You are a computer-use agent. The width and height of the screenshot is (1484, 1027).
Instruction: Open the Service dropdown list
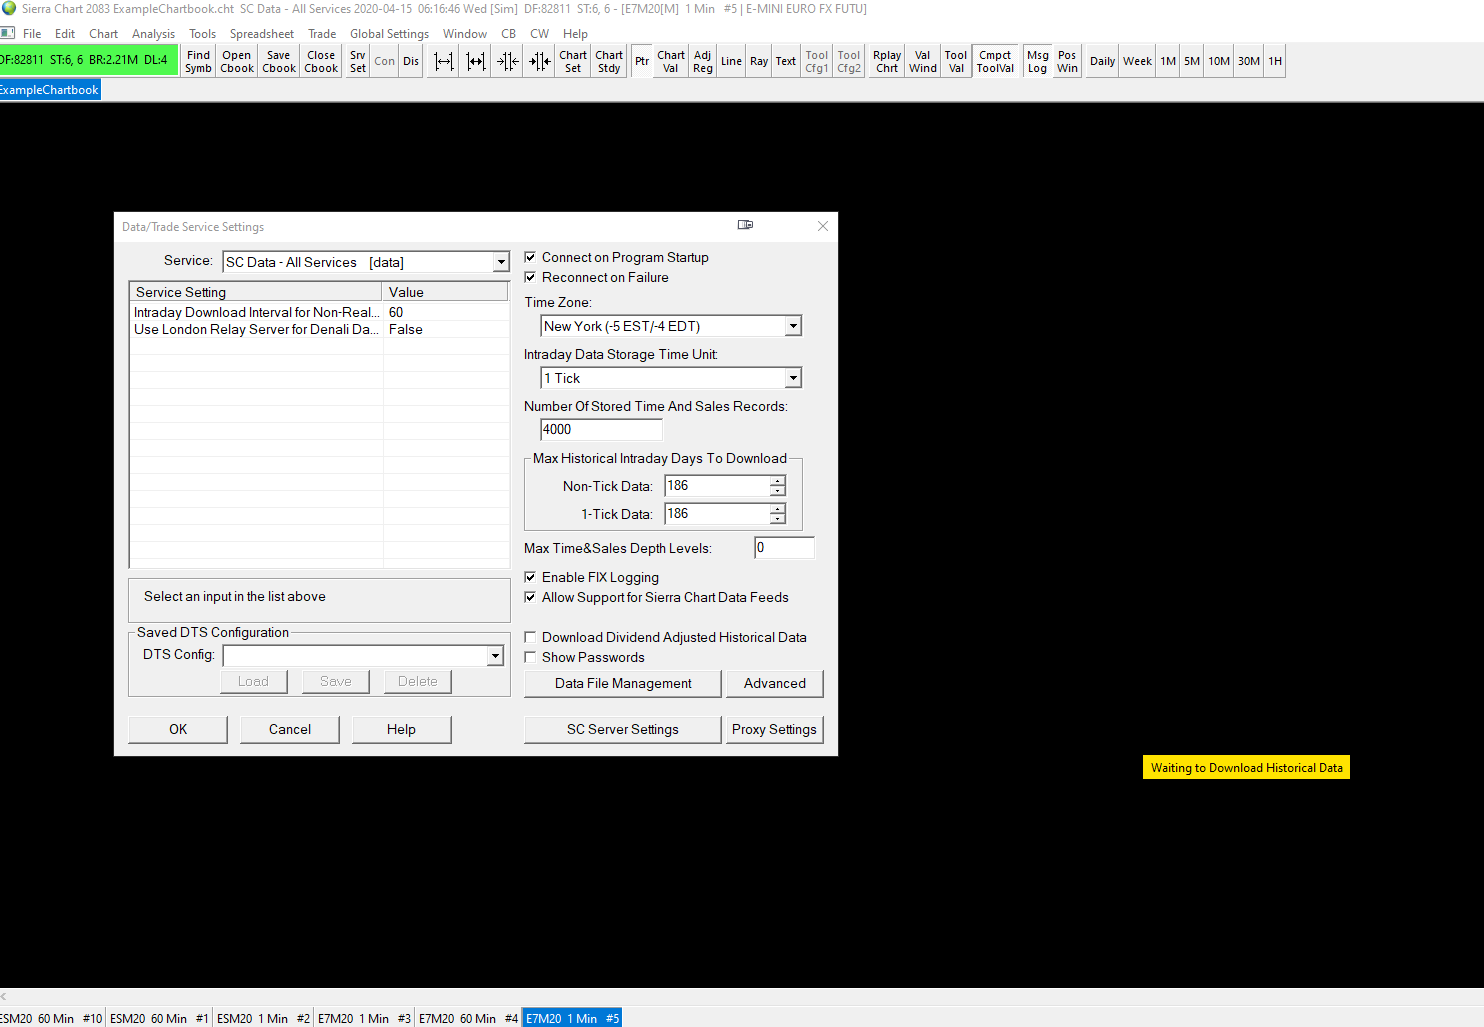coord(501,262)
